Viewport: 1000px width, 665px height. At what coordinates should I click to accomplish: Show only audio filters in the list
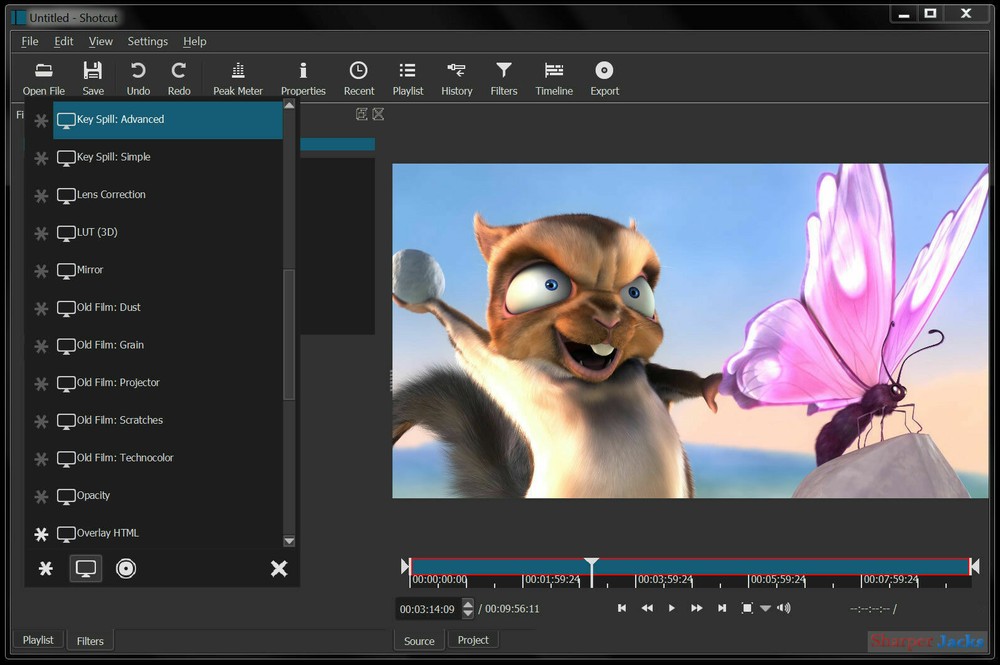pyautogui.click(x=126, y=568)
